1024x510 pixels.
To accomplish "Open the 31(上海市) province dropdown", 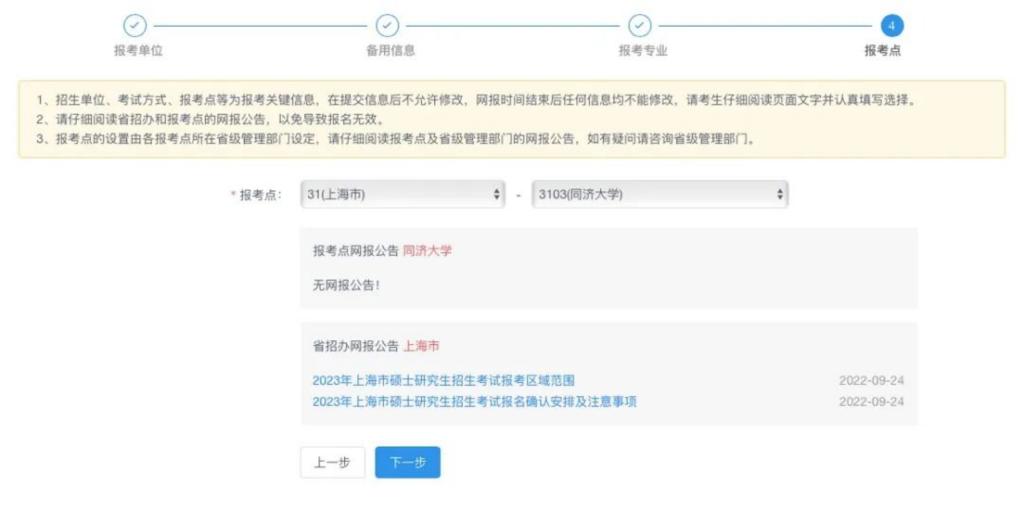I will [402, 194].
